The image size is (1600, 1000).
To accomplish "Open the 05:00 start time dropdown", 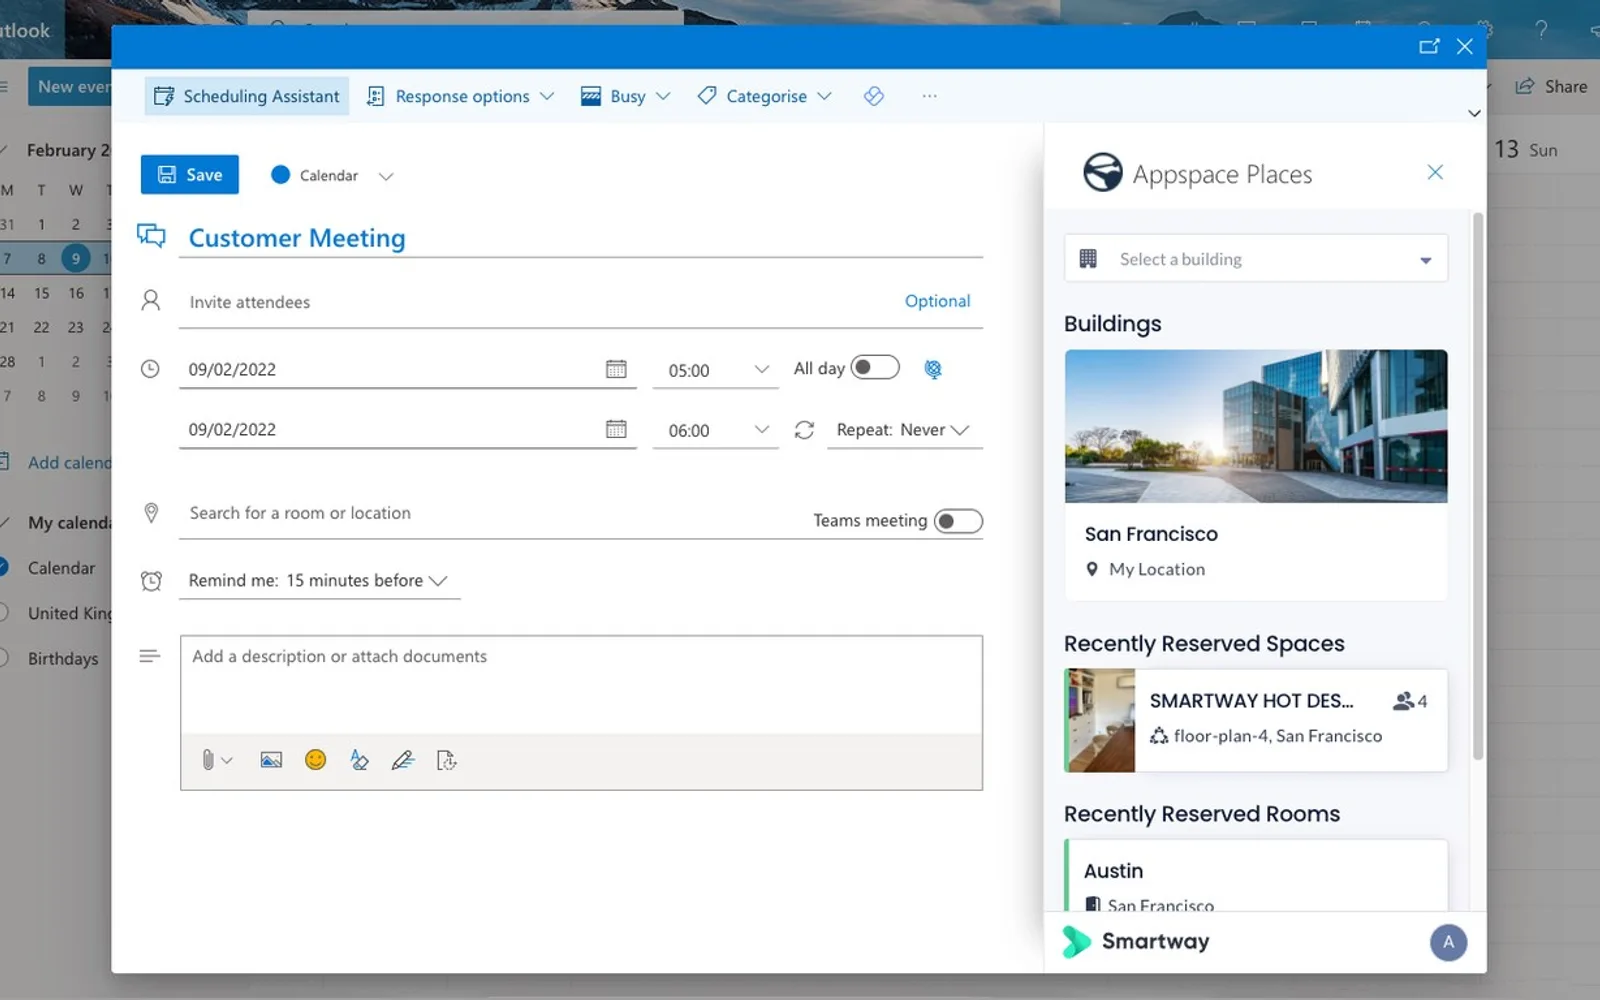I will [716, 370].
